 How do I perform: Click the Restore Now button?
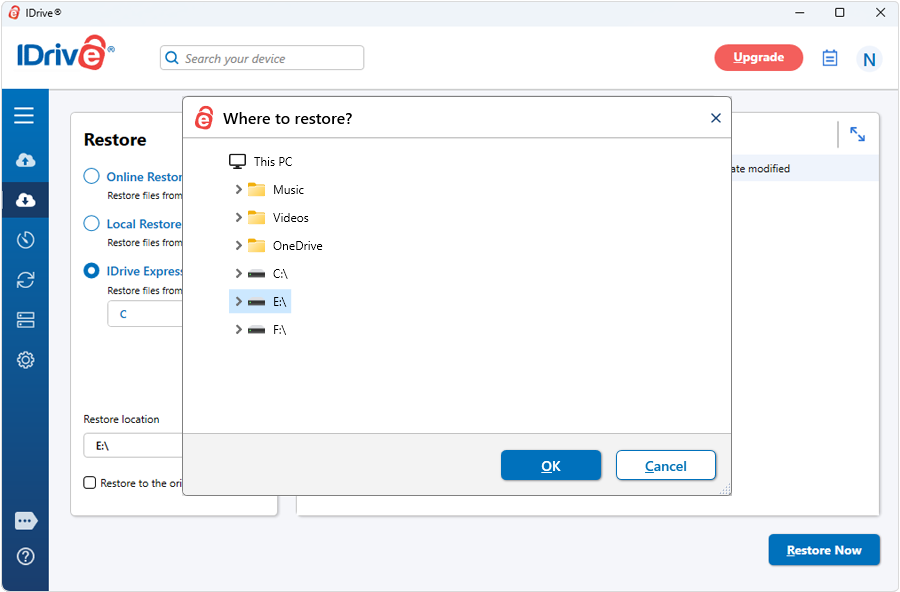(x=824, y=550)
